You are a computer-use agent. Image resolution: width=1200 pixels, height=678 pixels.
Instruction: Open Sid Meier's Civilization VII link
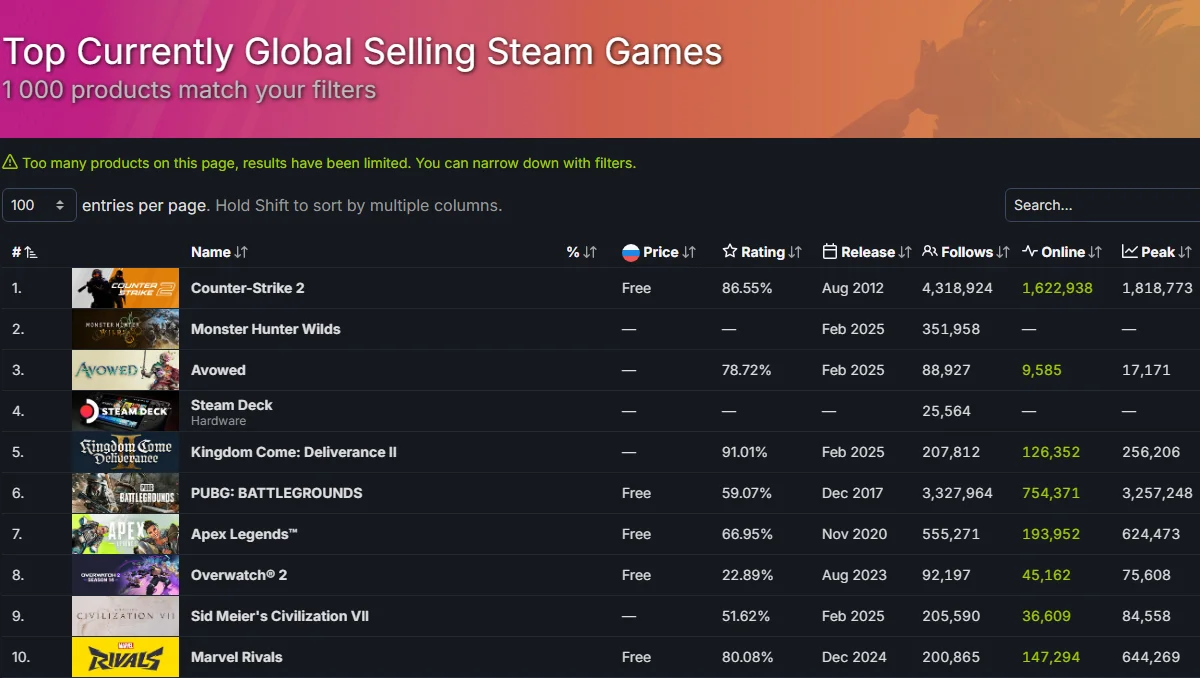[x=280, y=616]
